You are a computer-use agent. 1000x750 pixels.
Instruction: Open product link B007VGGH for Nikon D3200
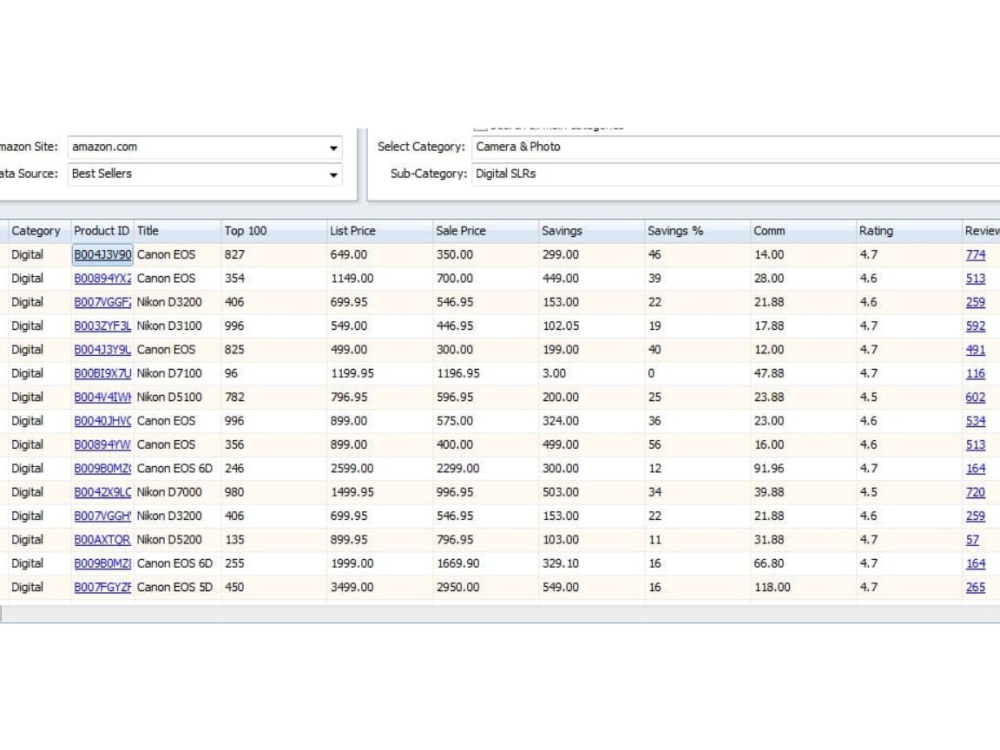[x=103, y=516]
